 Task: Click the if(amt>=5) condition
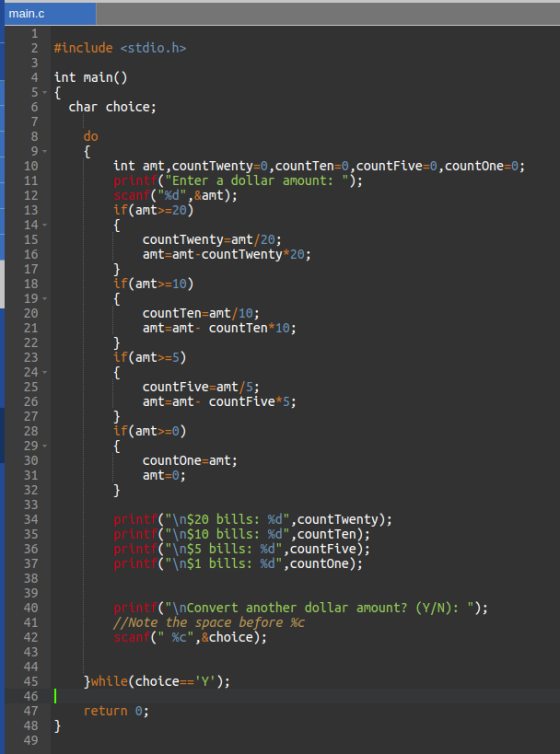coord(150,358)
